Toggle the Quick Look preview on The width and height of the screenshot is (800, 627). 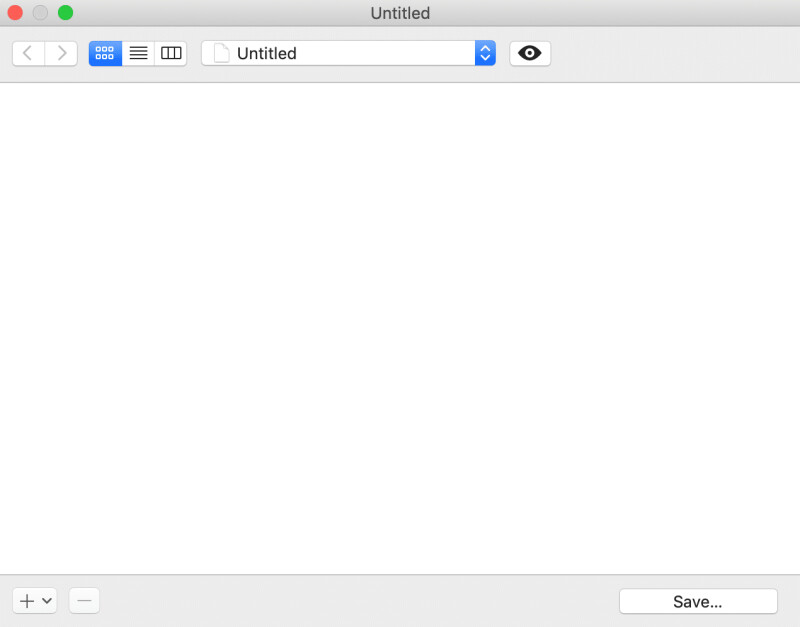(530, 53)
